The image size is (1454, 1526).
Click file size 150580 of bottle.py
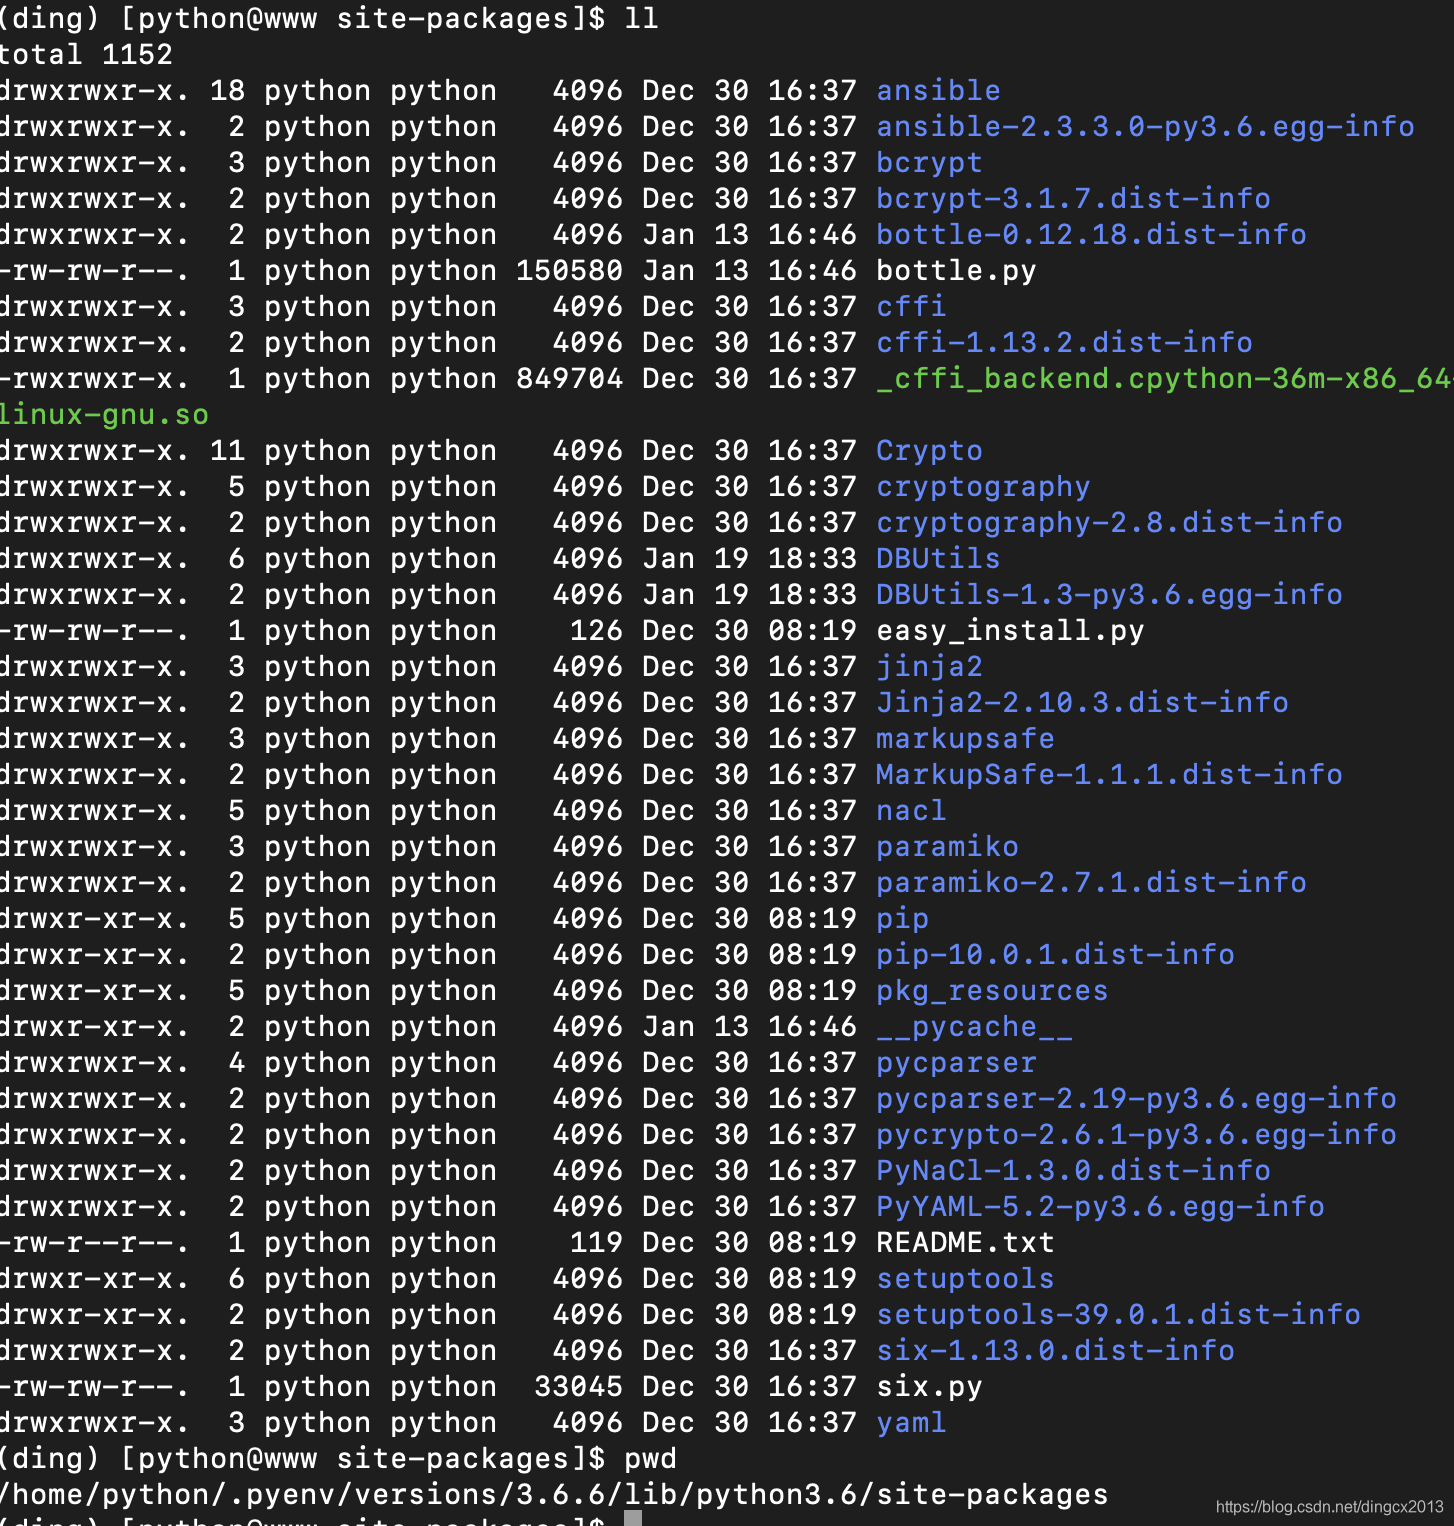pyautogui.click(x=569, y=271)
